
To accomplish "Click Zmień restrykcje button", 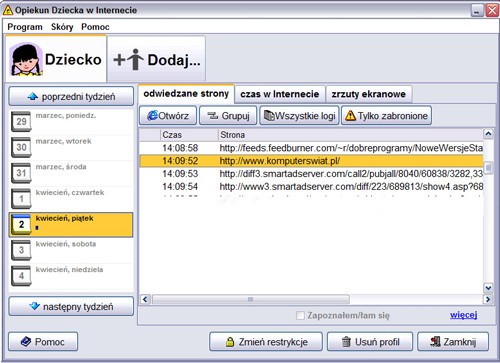I will 266,342.
